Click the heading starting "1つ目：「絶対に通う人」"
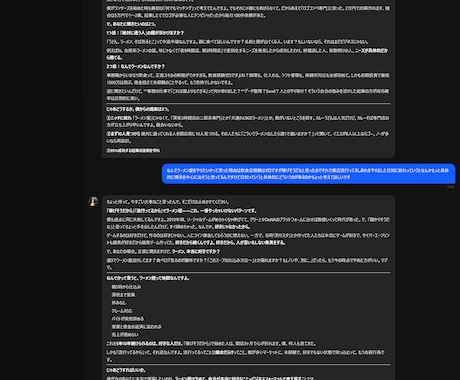The width and height of the screenshot is (460, 380). (x=145, y=33)
